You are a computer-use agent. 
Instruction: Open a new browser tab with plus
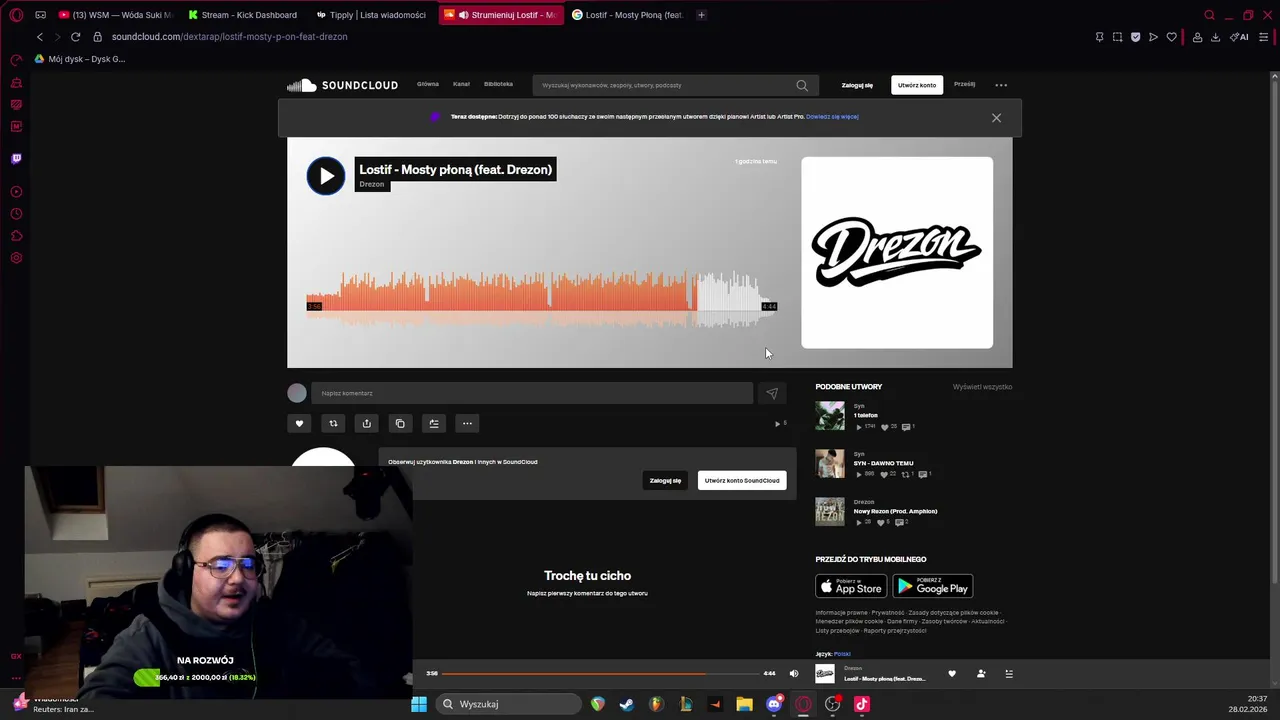(x=701, y=15)
